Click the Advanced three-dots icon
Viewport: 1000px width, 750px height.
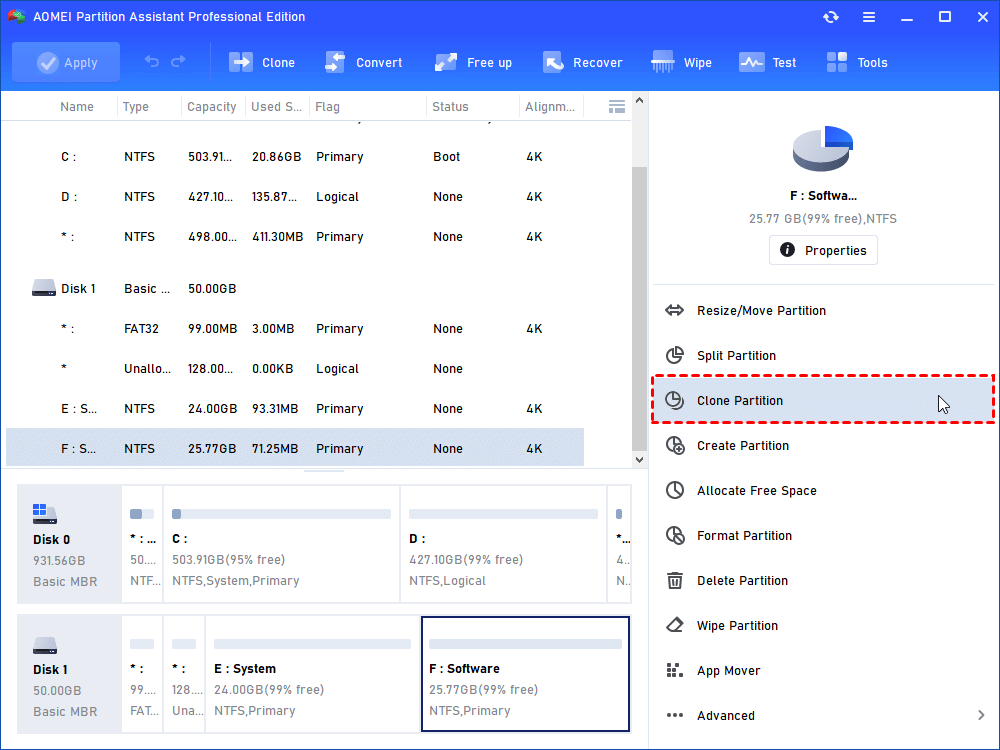675,716
